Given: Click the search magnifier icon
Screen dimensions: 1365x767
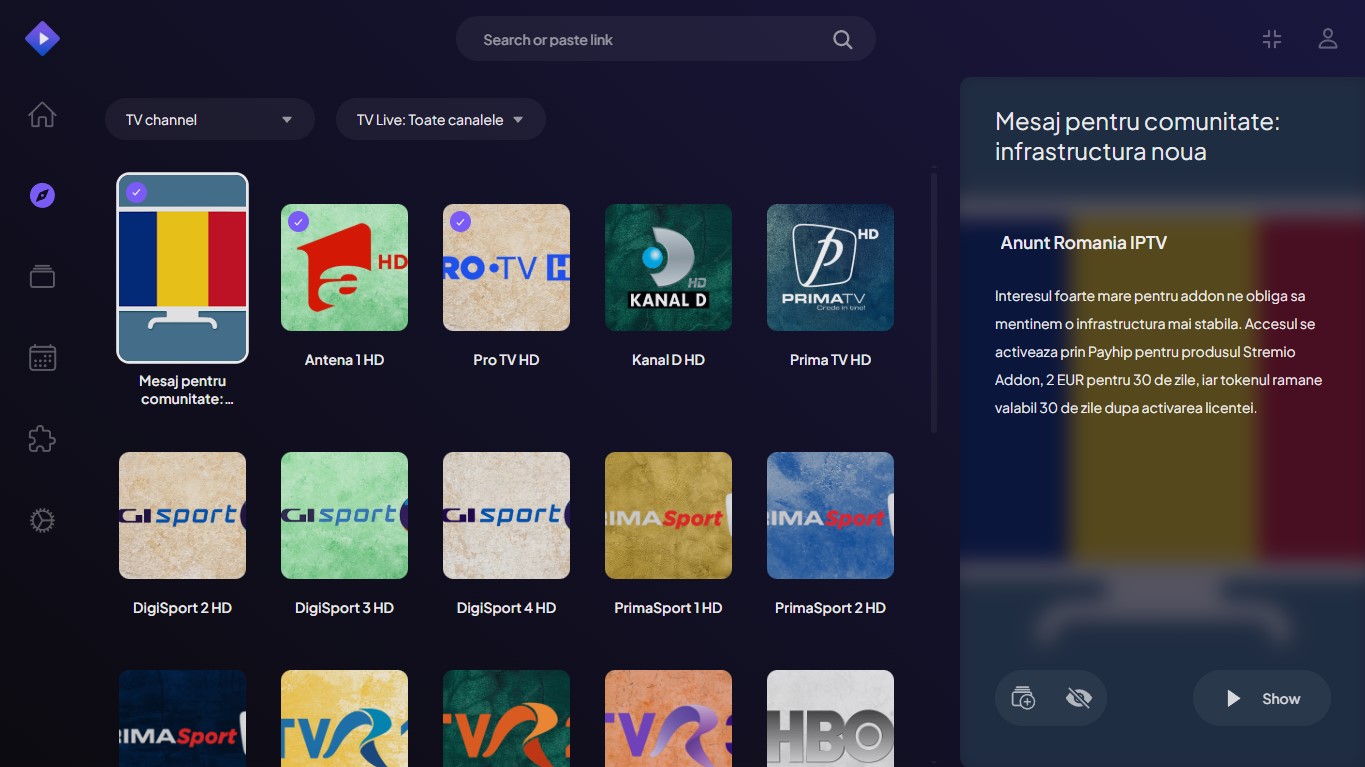Looking at the screenshot, I should click(843, 40).
